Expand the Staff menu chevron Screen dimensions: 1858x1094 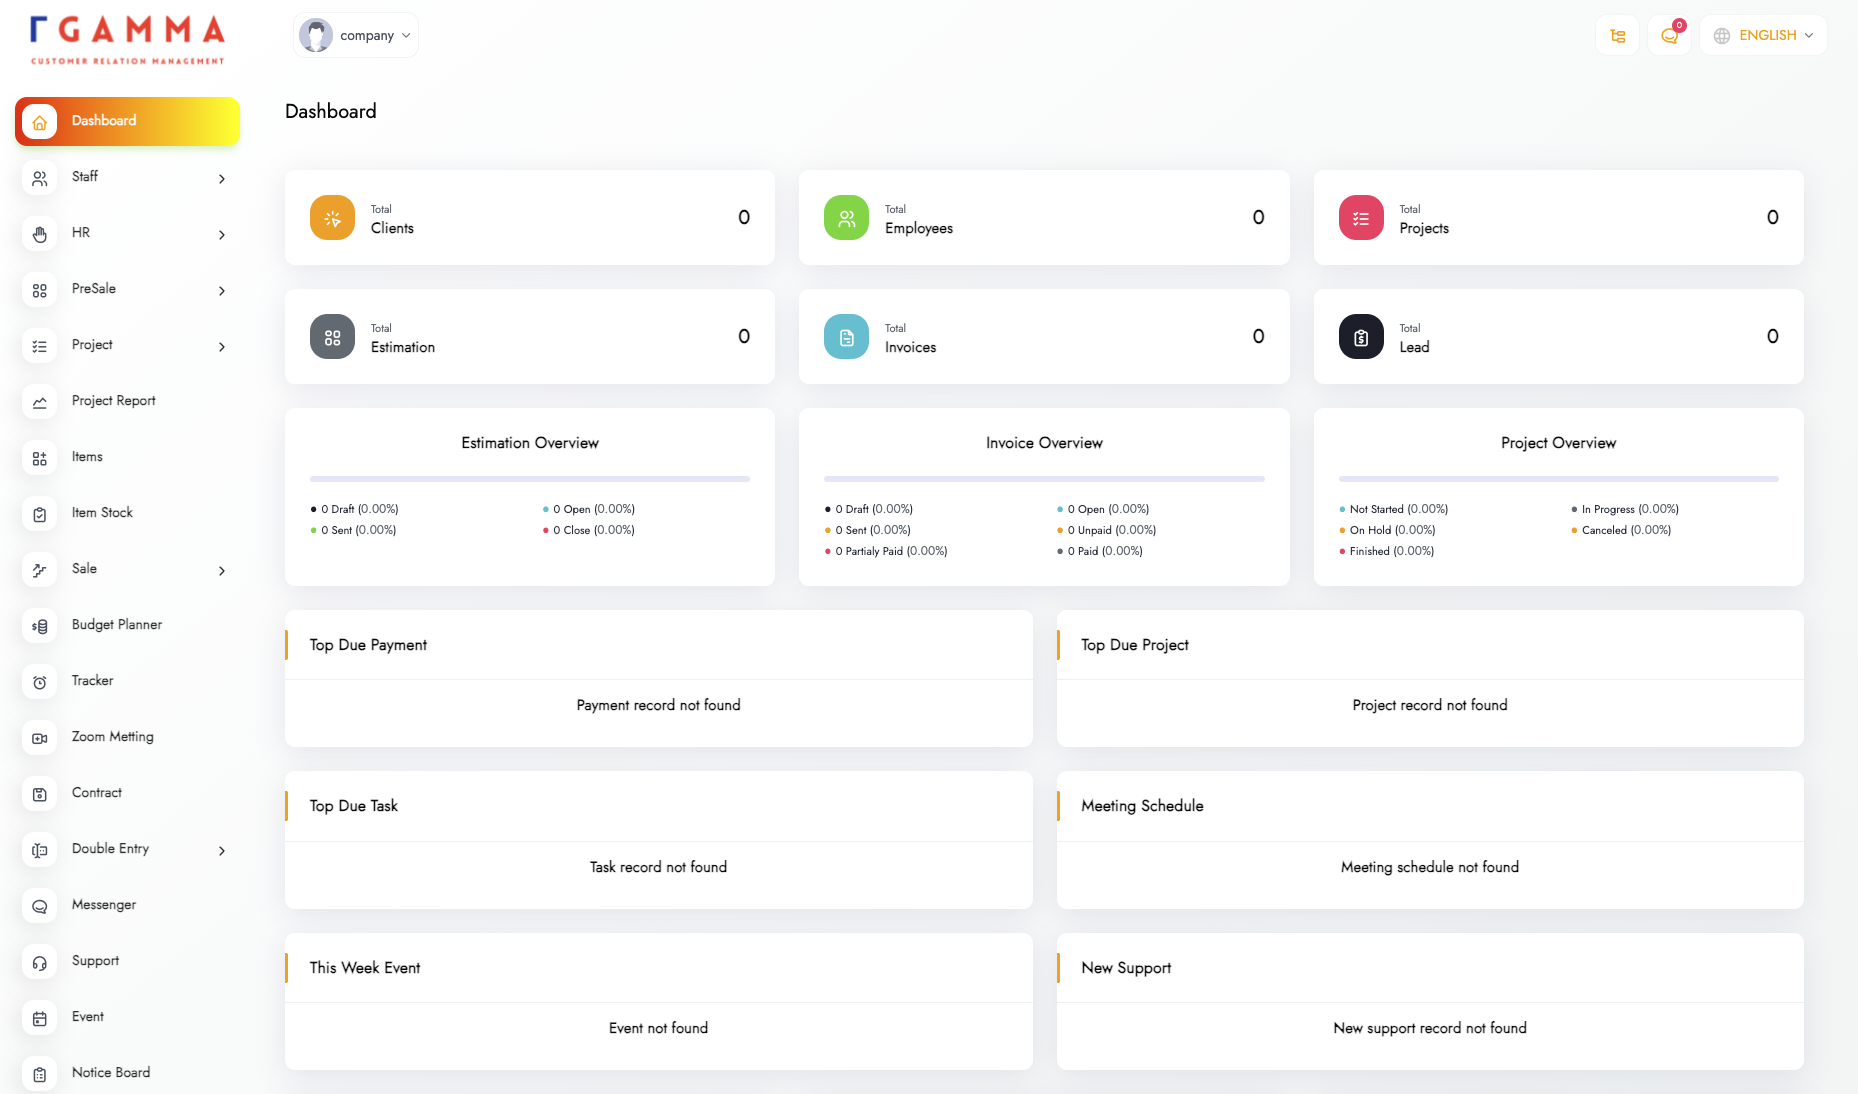coord(222,179)
